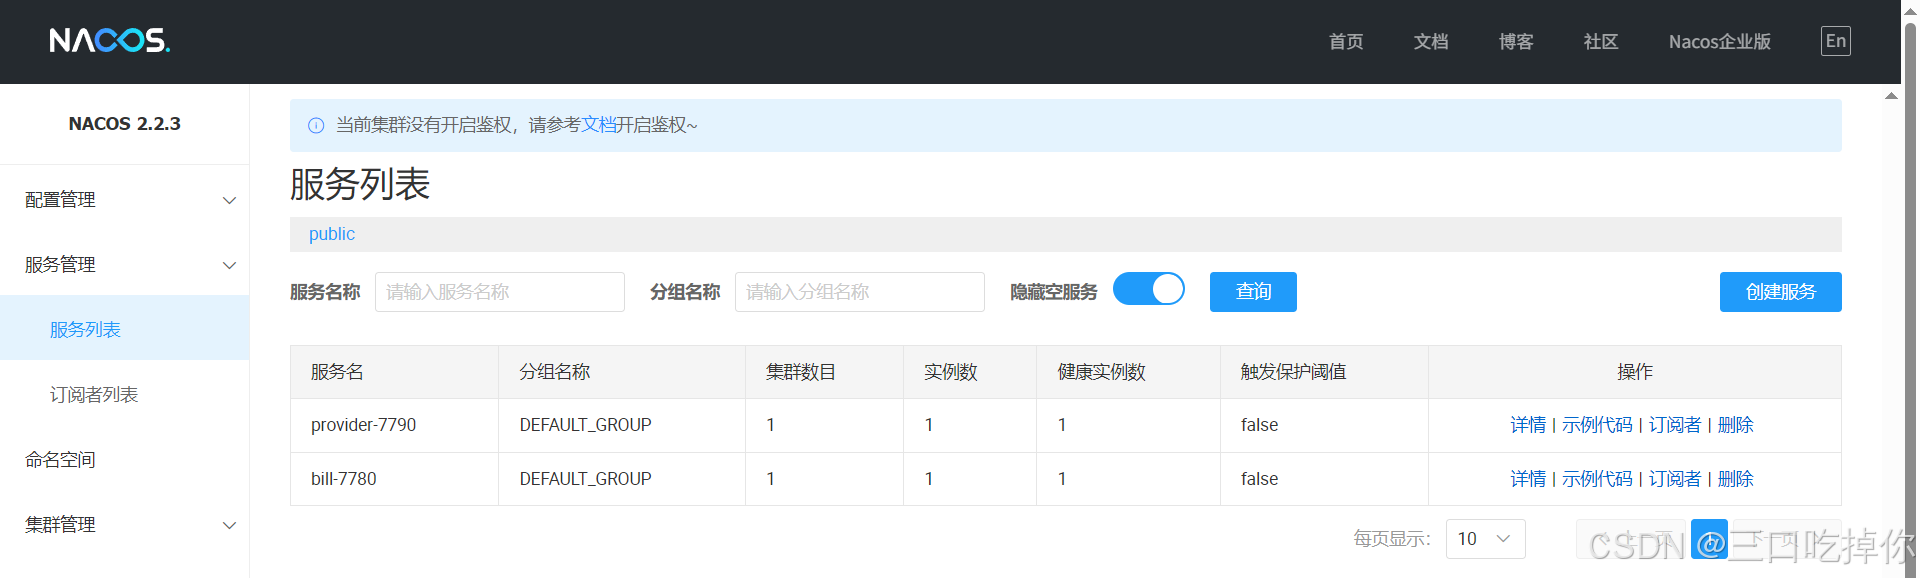Open 订阅者 for bill-7780
Image resolution: width=1920 pixels, height=578 pixels.
click(1675, 479)
